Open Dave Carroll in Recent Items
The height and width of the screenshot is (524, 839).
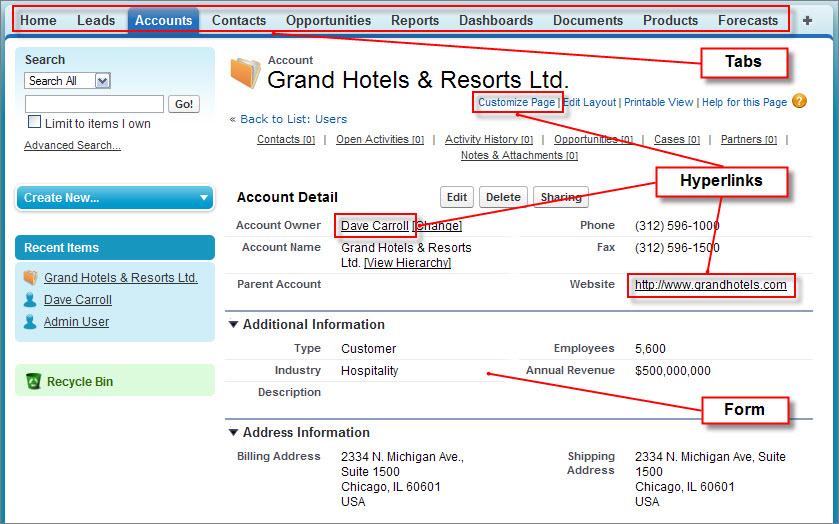point(78,300)
